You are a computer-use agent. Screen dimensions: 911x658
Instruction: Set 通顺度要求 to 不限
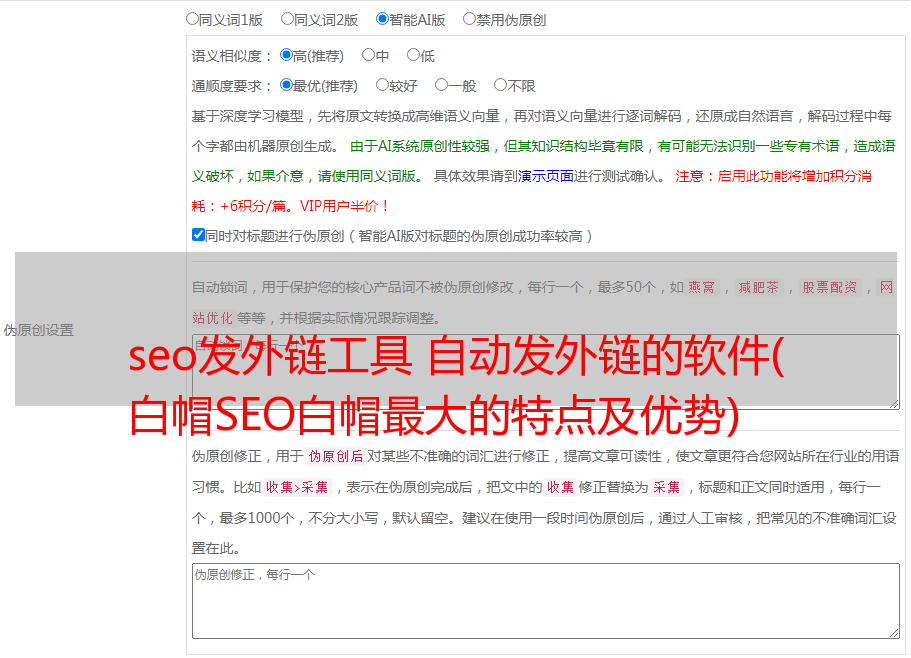500,85
